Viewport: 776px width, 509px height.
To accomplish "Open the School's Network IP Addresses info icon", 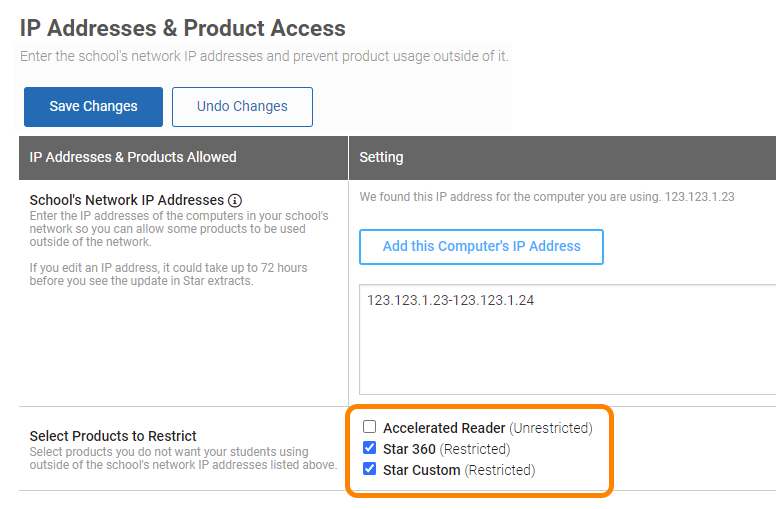I will [x=235, y=201].
